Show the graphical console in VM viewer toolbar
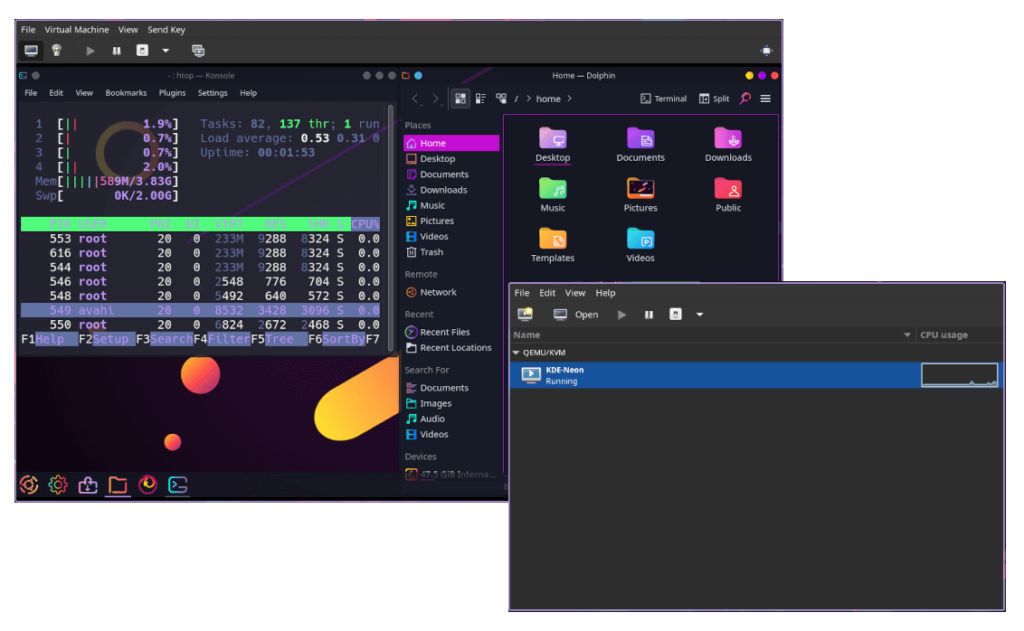Viewport: 1024px width, 631px height. point(31,50)
